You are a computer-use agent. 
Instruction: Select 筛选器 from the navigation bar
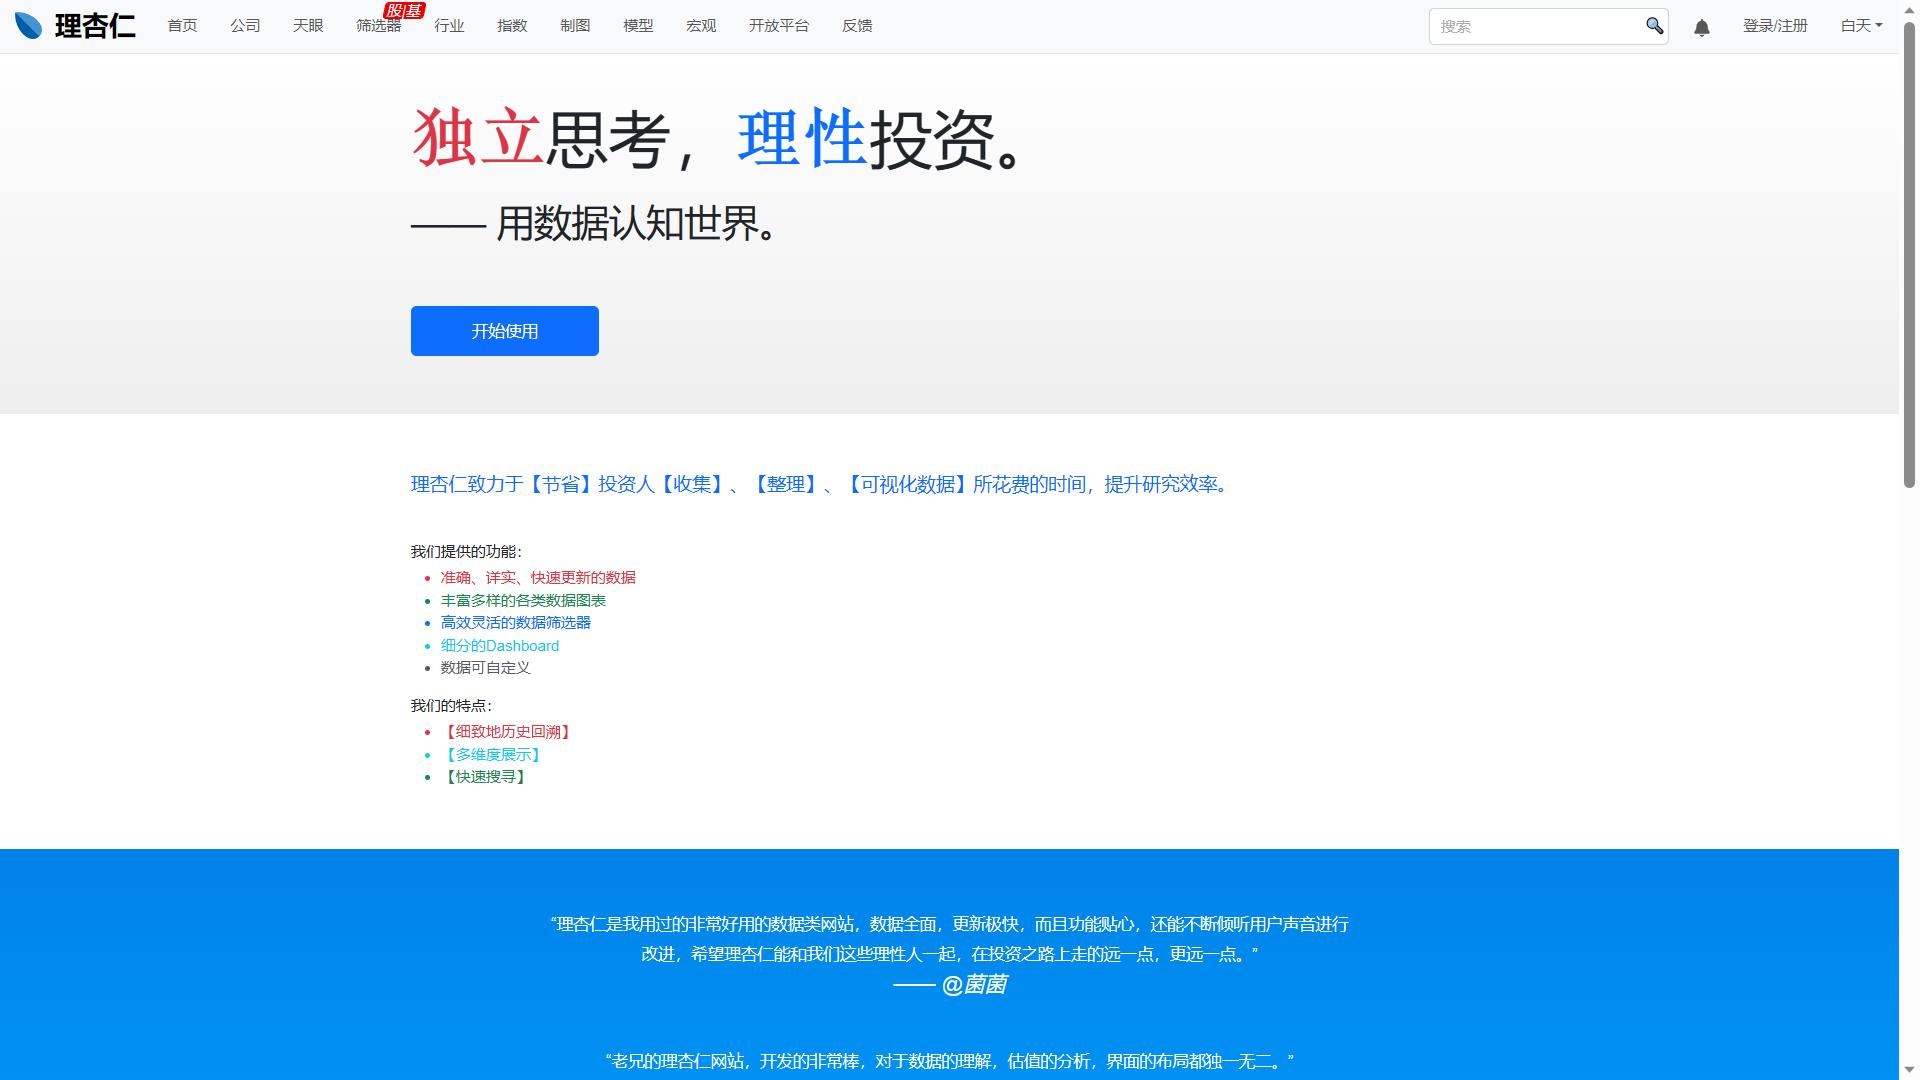(379, 26)
